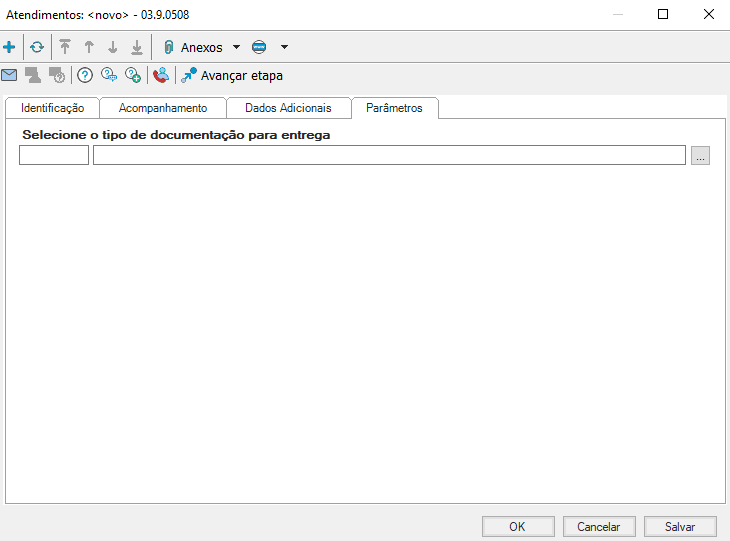The image size is (730, 541).
Task: Click the previous record up arrow
Action: tap(89, 47)
